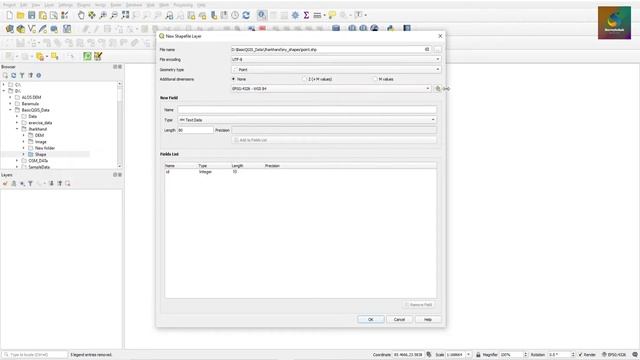This screenshot has width=640, height=360.
Task: Open Scale dropdown in status bar
Action: pos(469,355)
